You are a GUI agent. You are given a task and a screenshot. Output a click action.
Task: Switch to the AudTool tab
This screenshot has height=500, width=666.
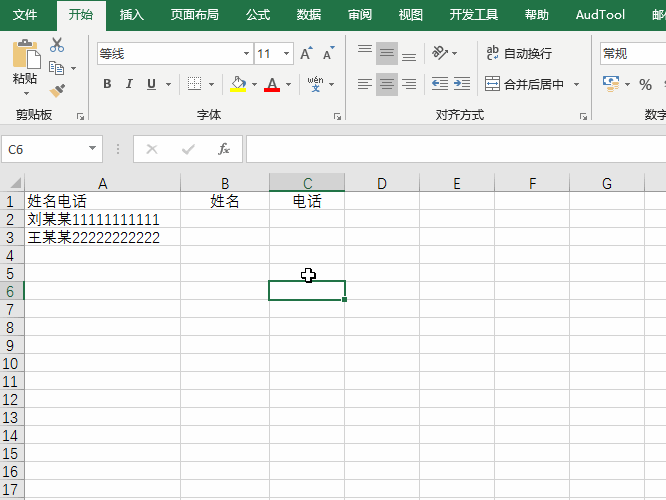(600, 15)
